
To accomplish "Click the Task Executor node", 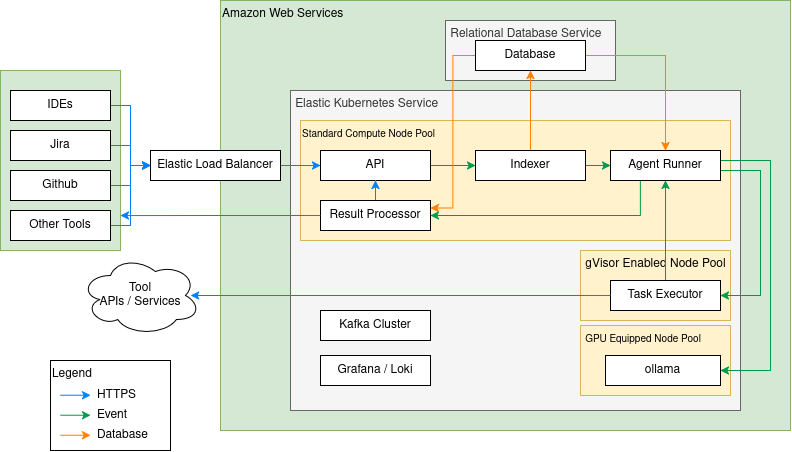I will click(x=665, y=295).
